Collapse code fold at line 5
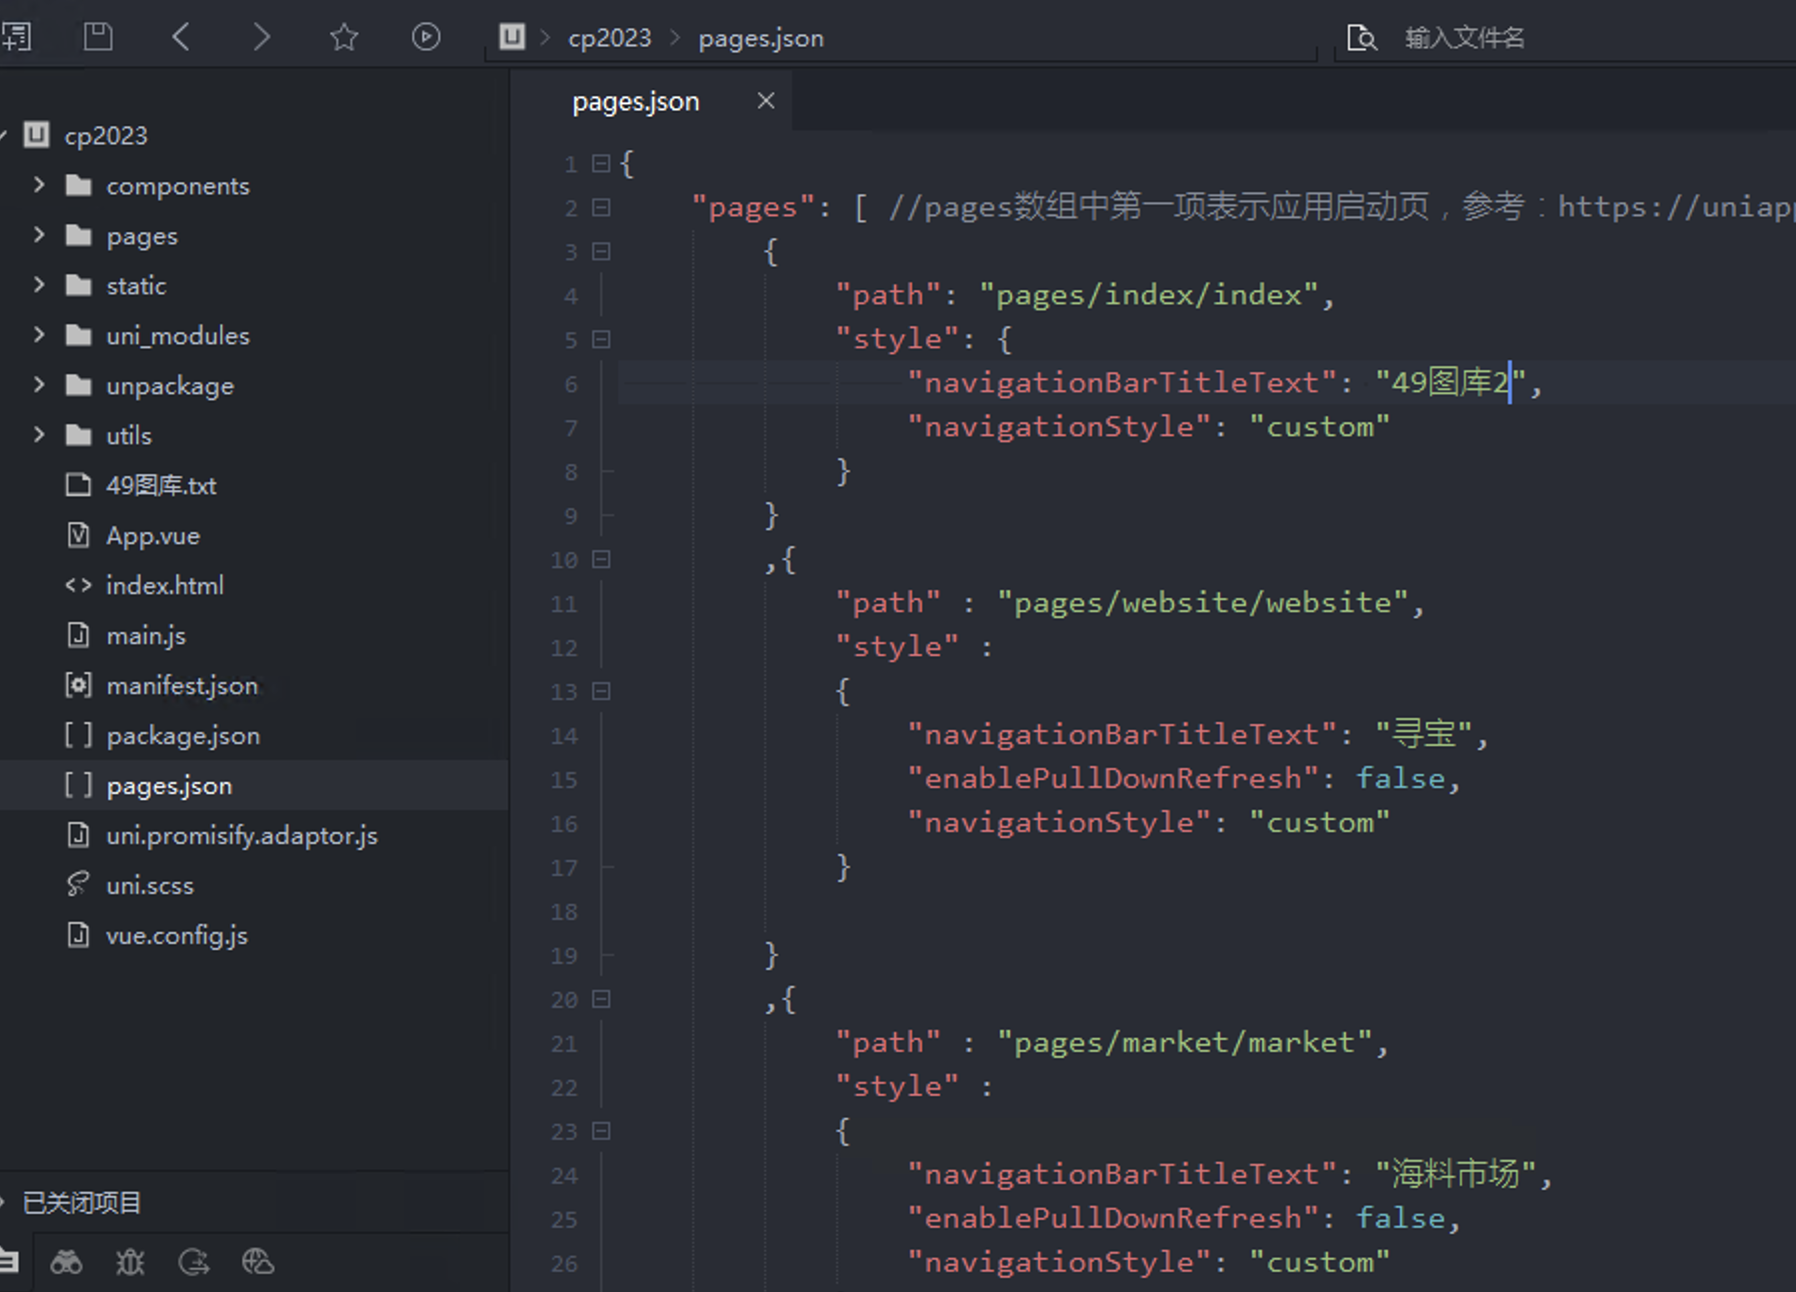 (x=601, y=339)
